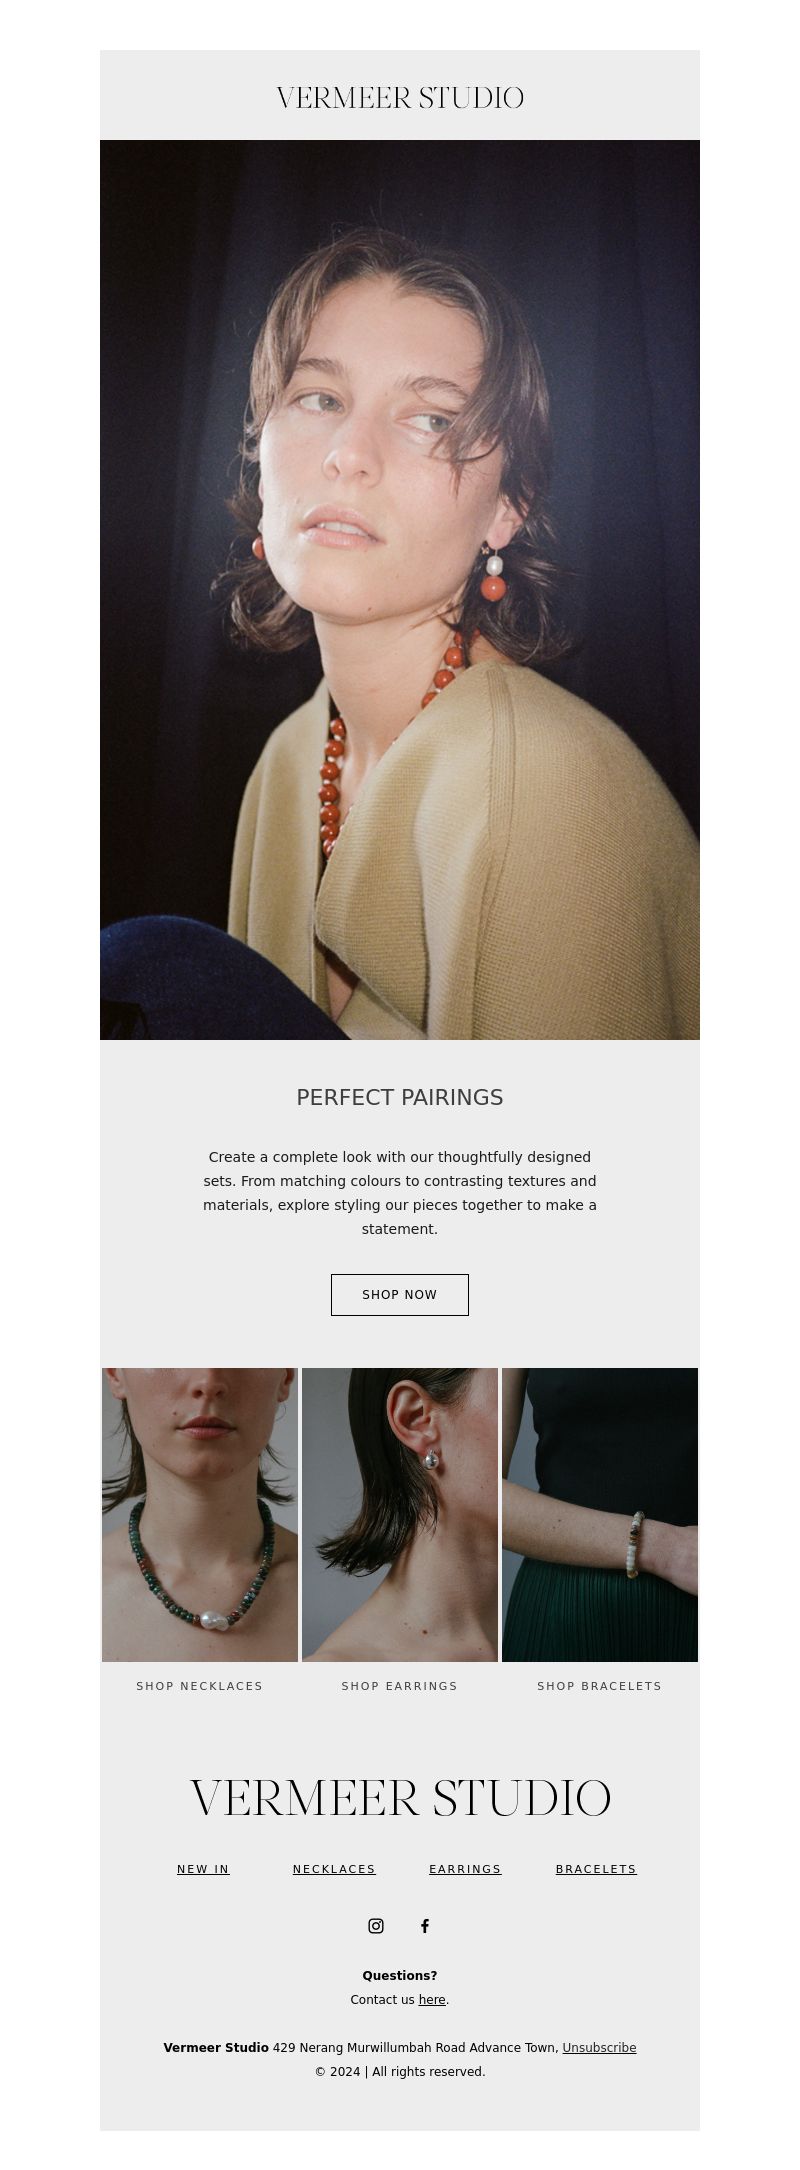Select the beaded bracelet wrist photo
Screen dimensions: 800x2170
pyautogui.click(x=600, y=1515)
